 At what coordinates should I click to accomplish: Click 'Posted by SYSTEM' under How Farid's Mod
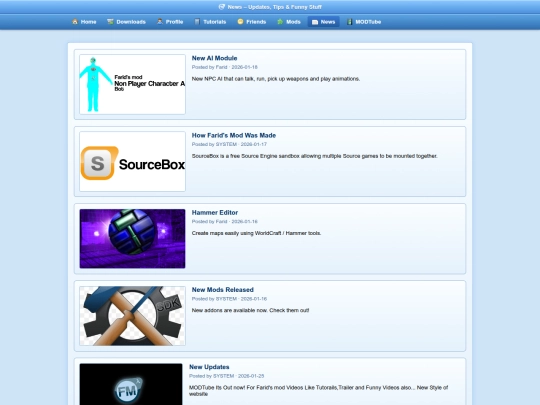coord(214,144)
